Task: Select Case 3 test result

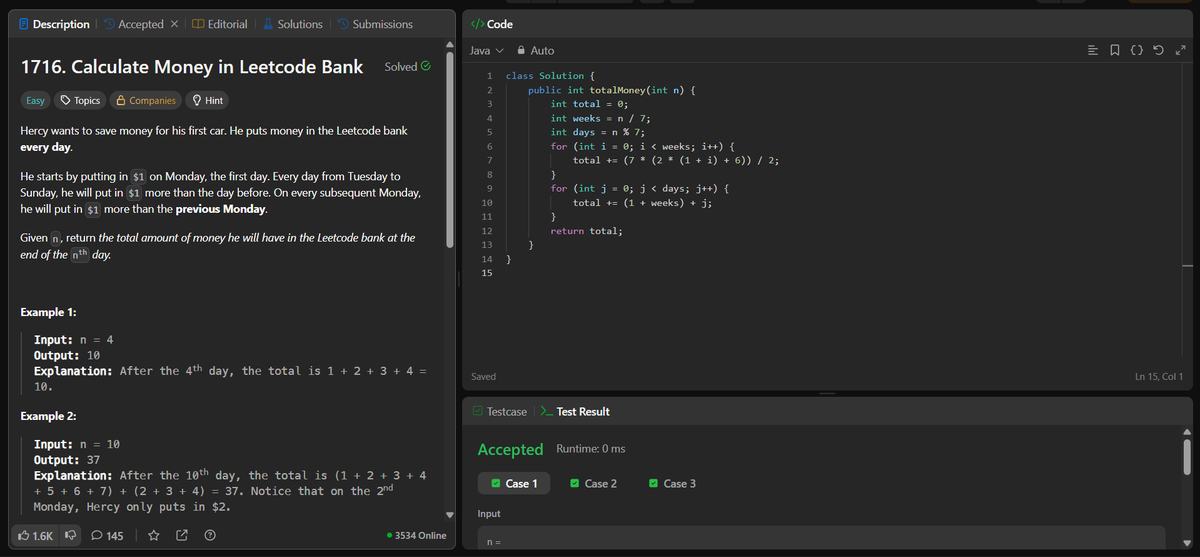Action: click(x=673, y=483)
